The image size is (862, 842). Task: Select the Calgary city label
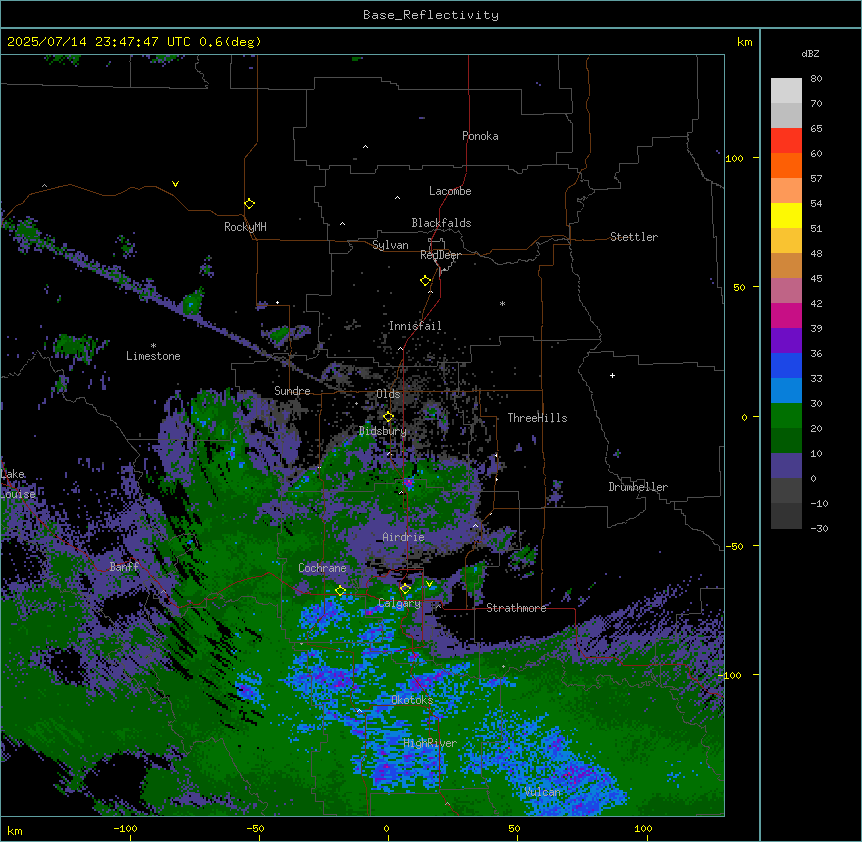tap(399, 603)
